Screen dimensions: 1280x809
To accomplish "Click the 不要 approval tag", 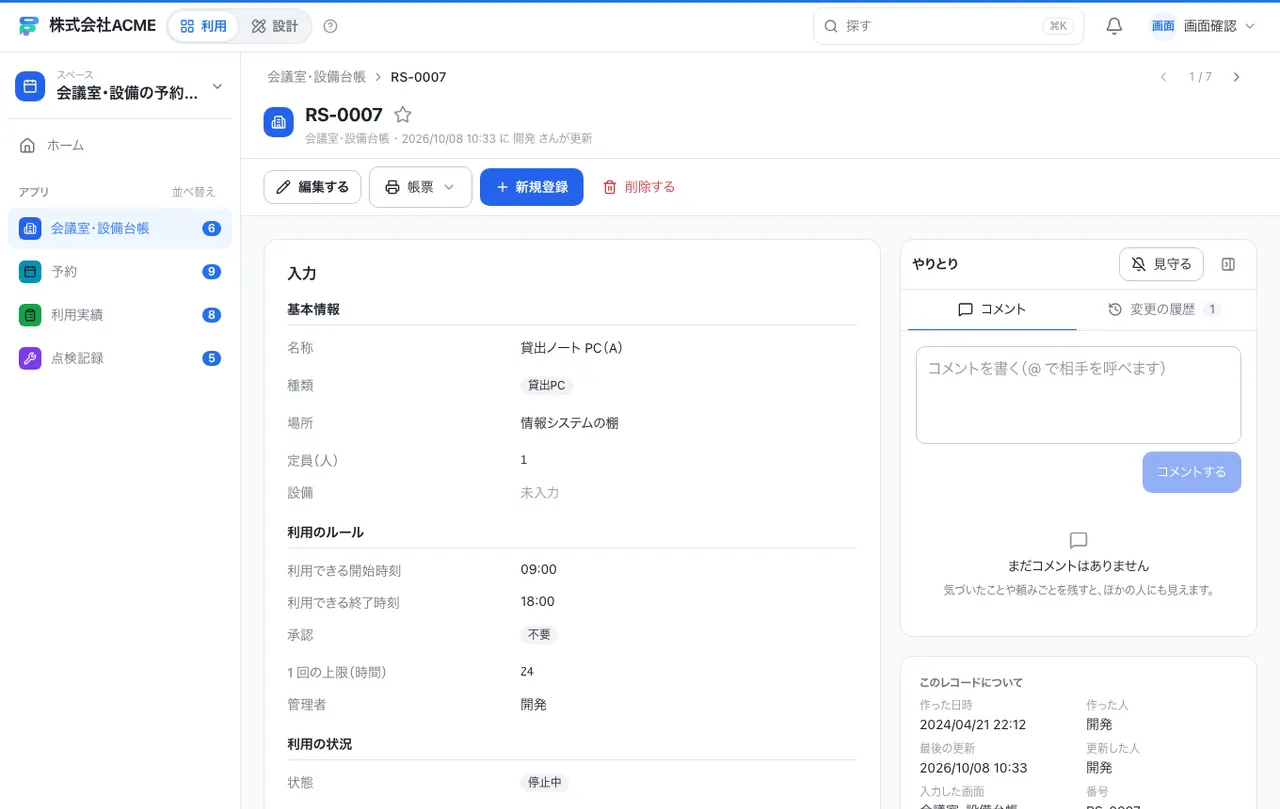I will [540, 635].
